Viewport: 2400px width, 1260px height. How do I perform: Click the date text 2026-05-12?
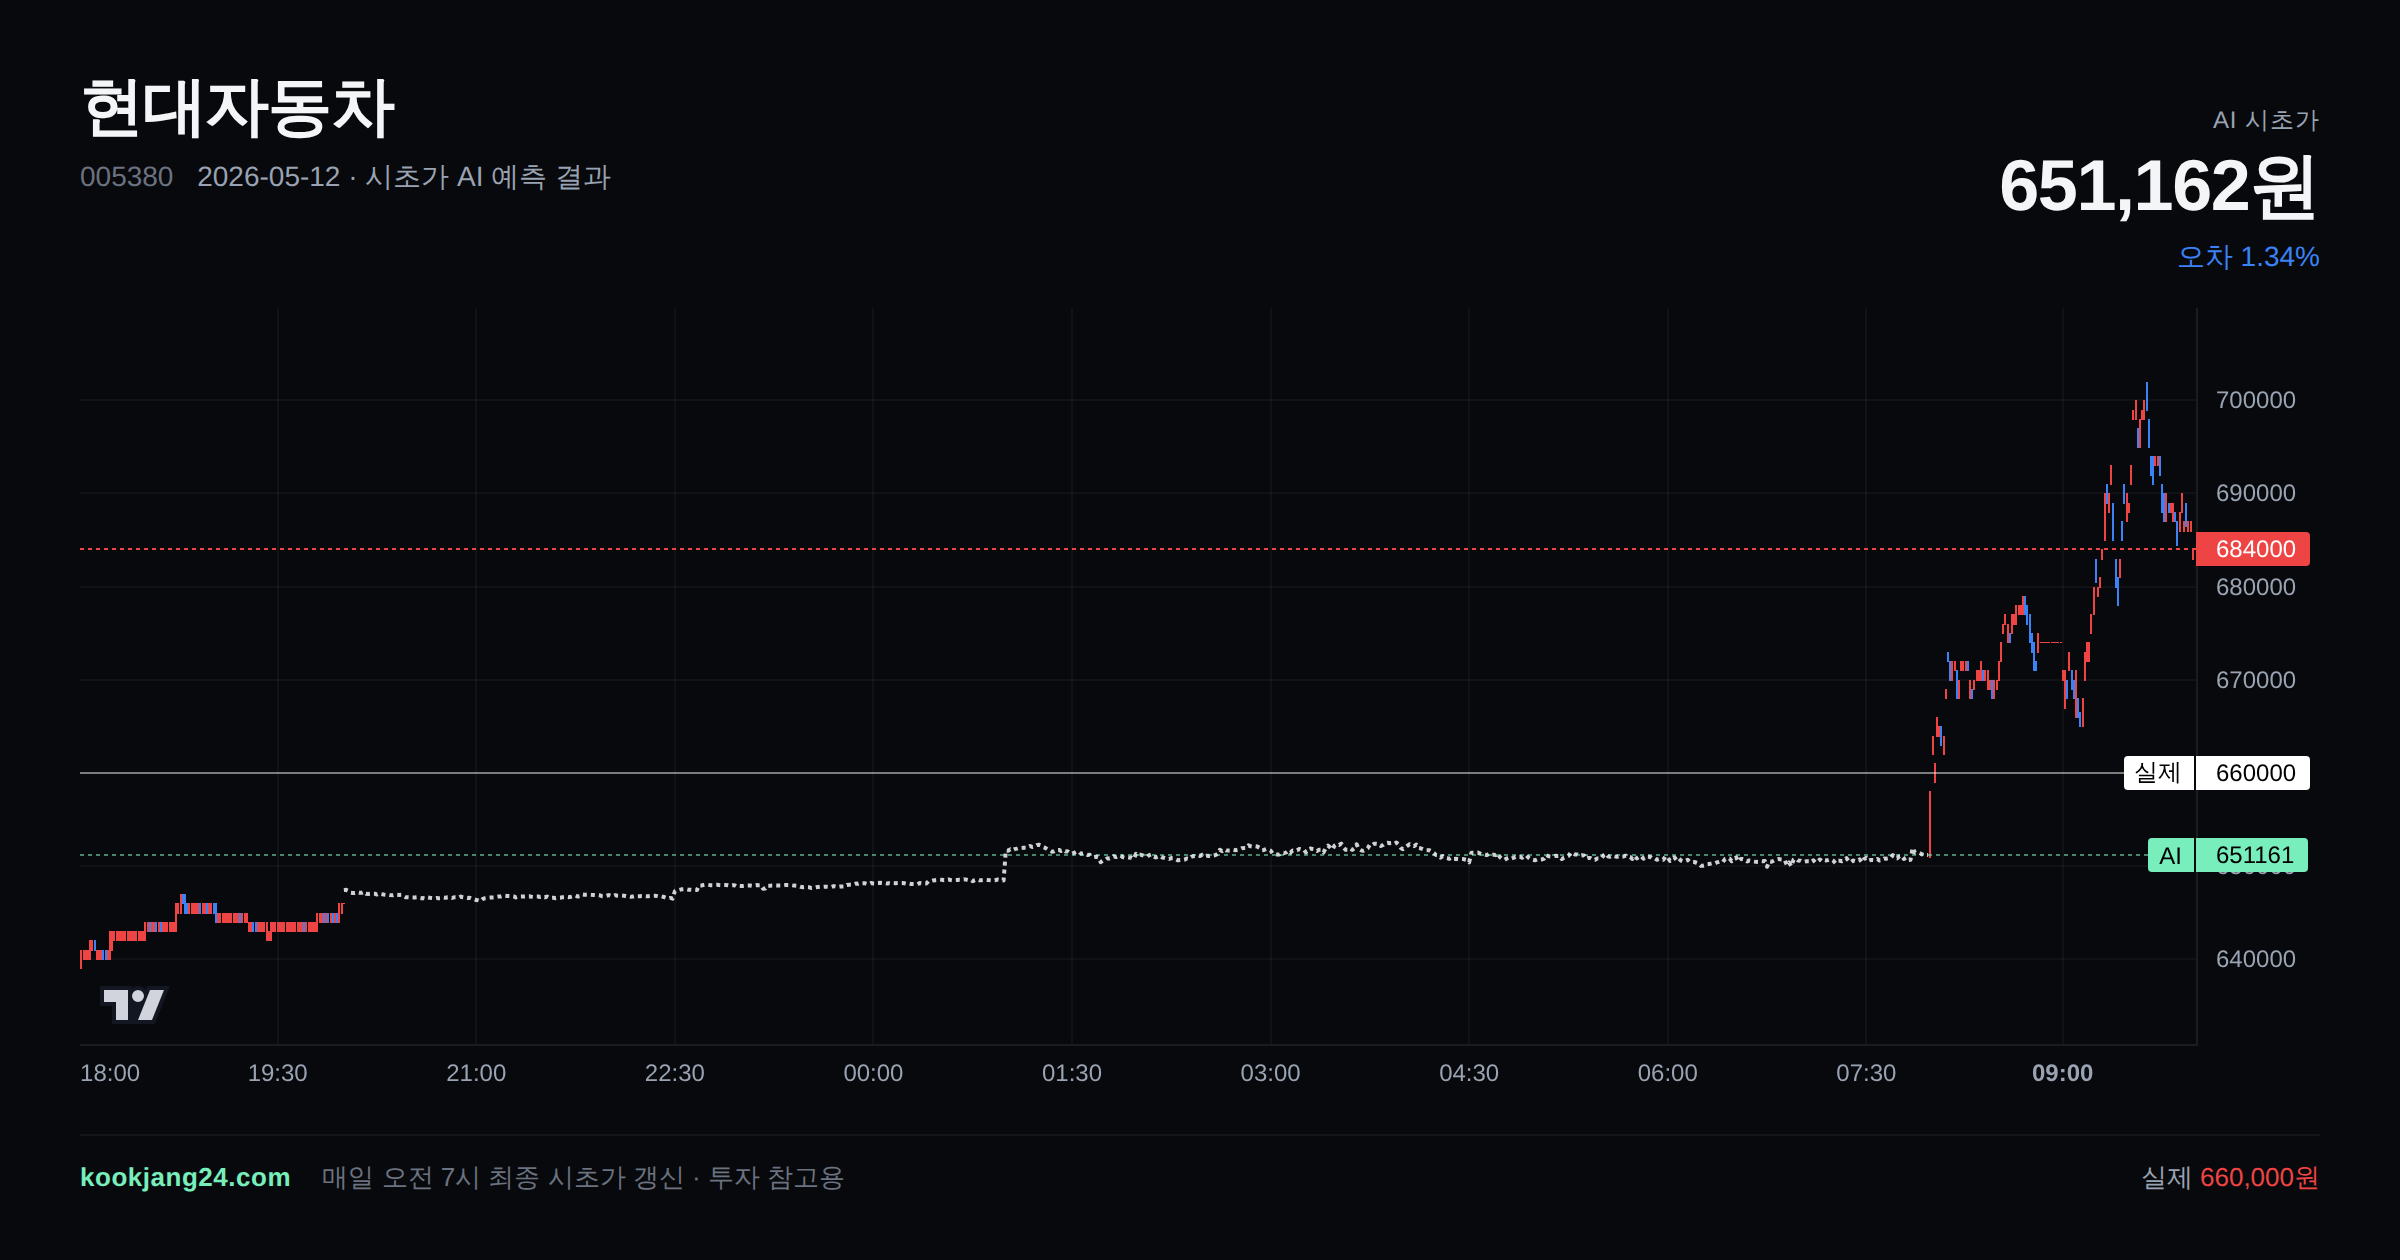269,177
